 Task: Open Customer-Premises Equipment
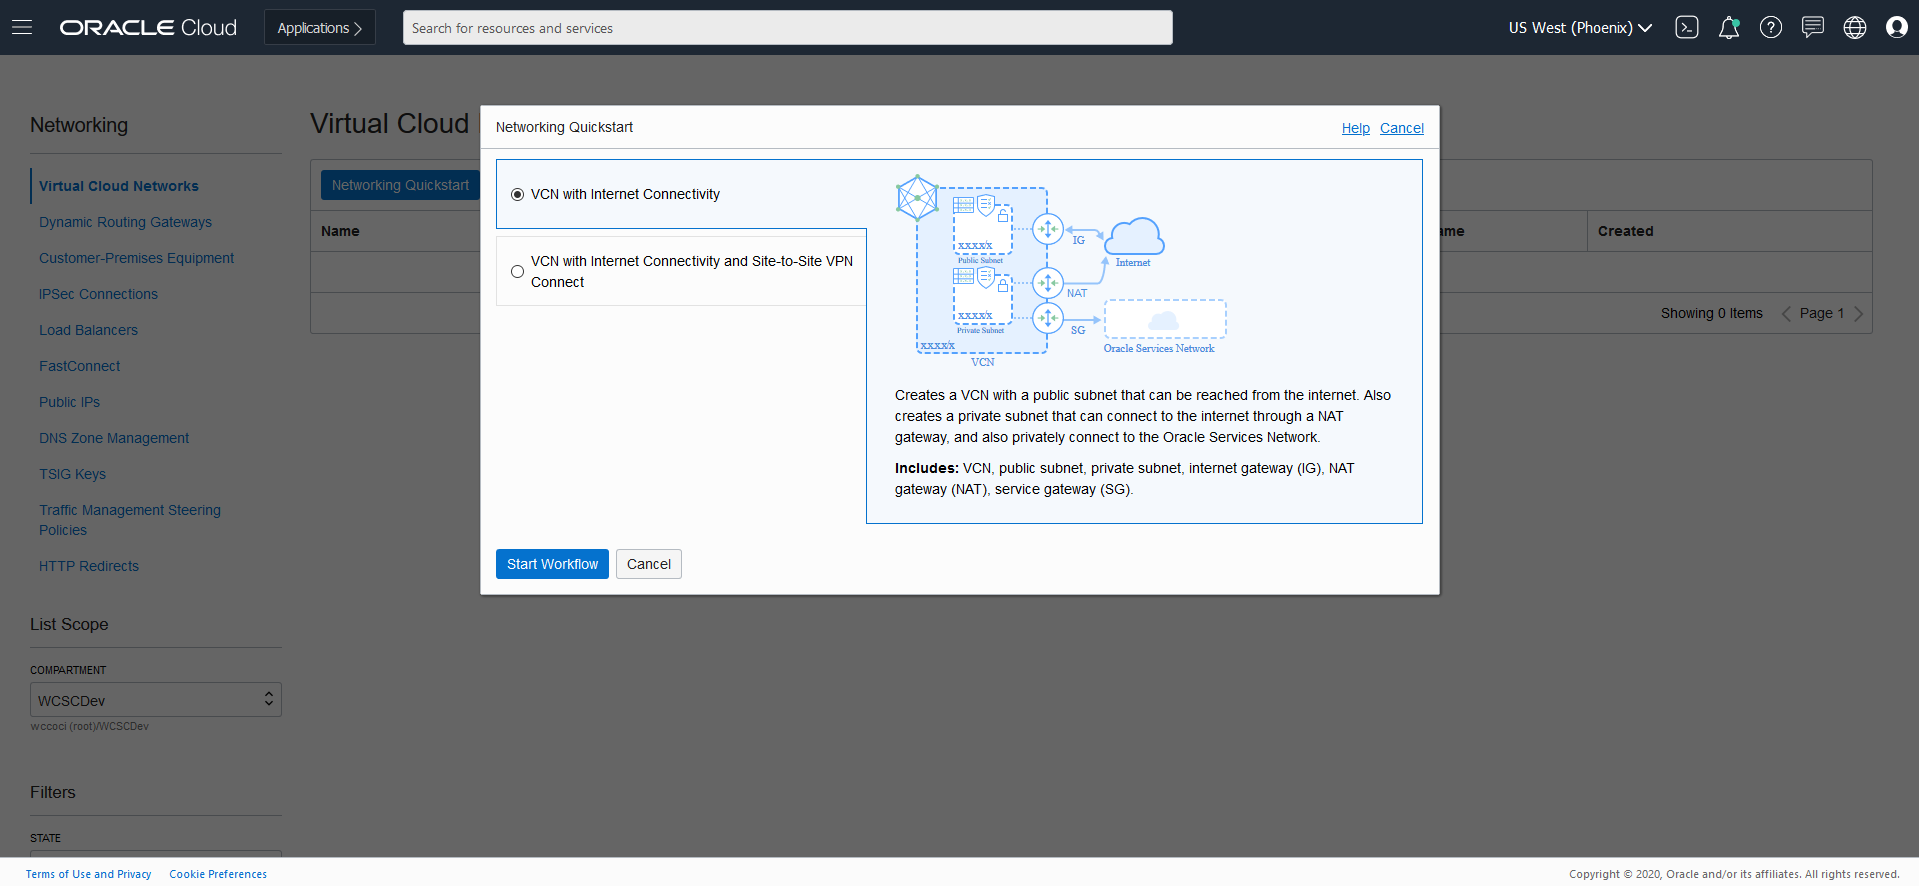[136, 258]
